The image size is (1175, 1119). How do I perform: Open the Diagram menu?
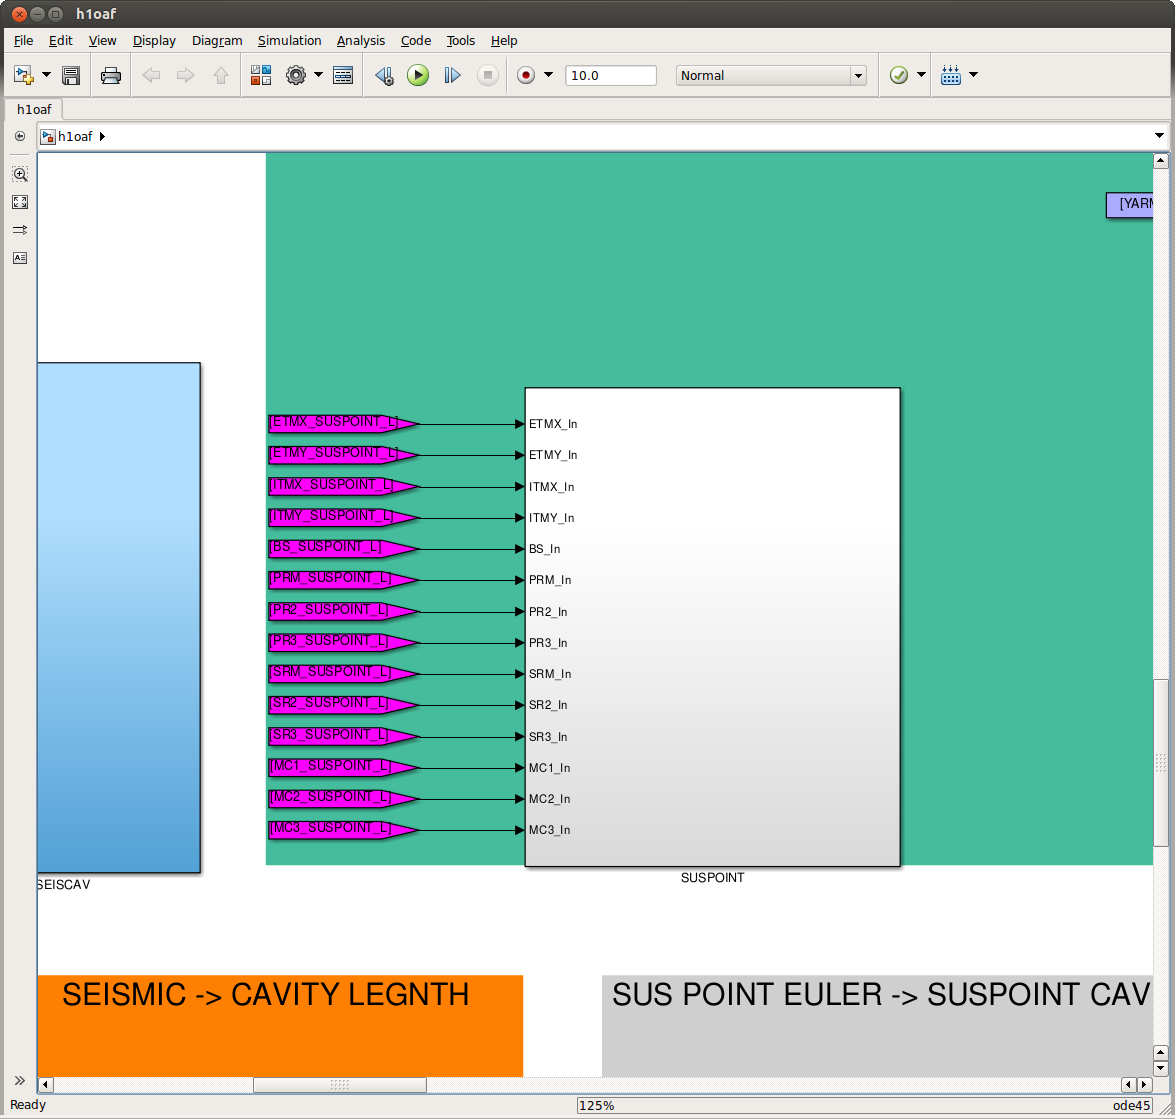coord(217,40)
